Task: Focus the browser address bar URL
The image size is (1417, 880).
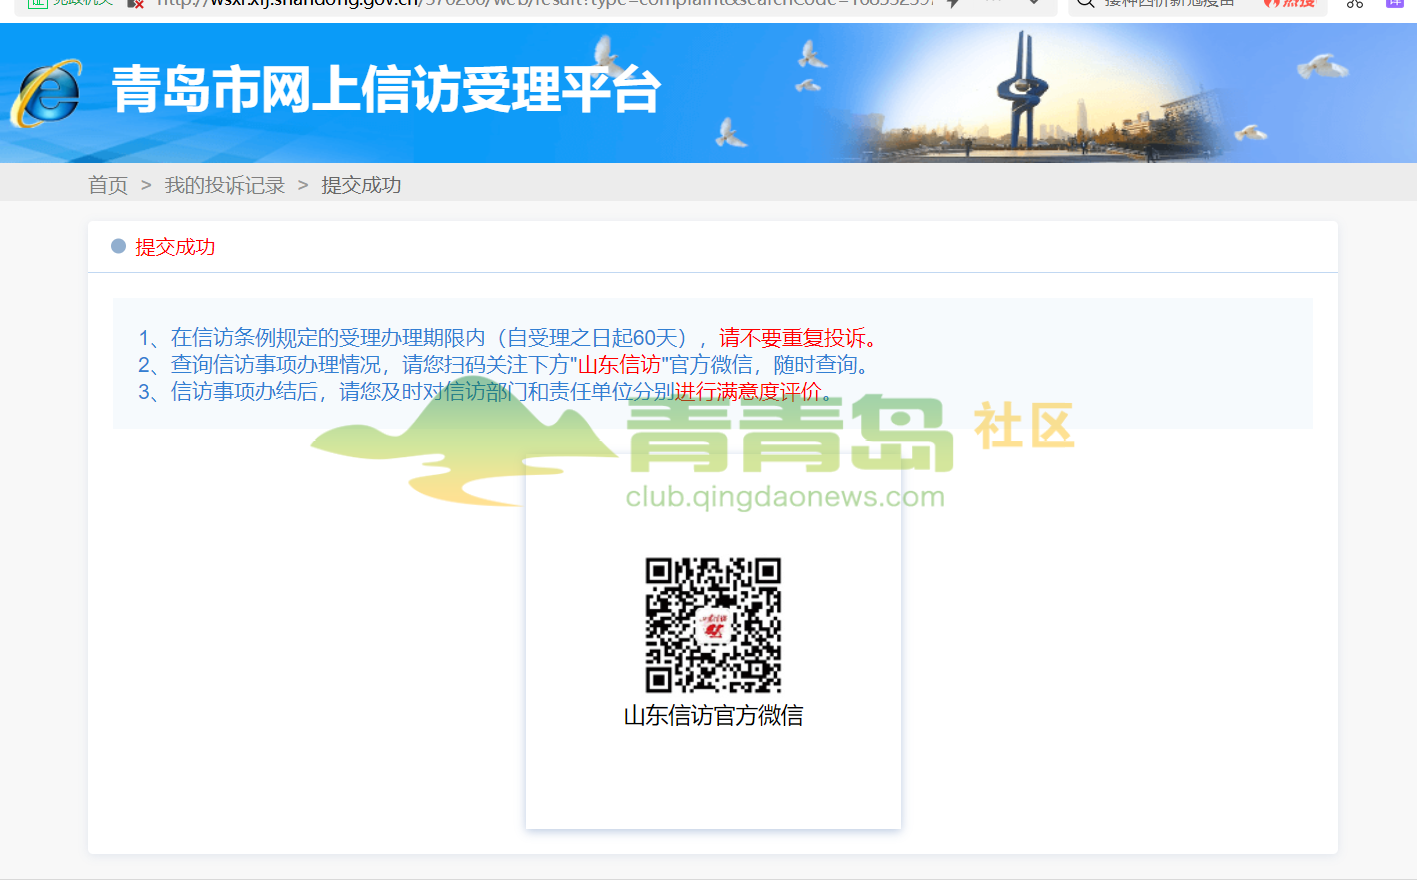Action: click(x=545, y=3)
